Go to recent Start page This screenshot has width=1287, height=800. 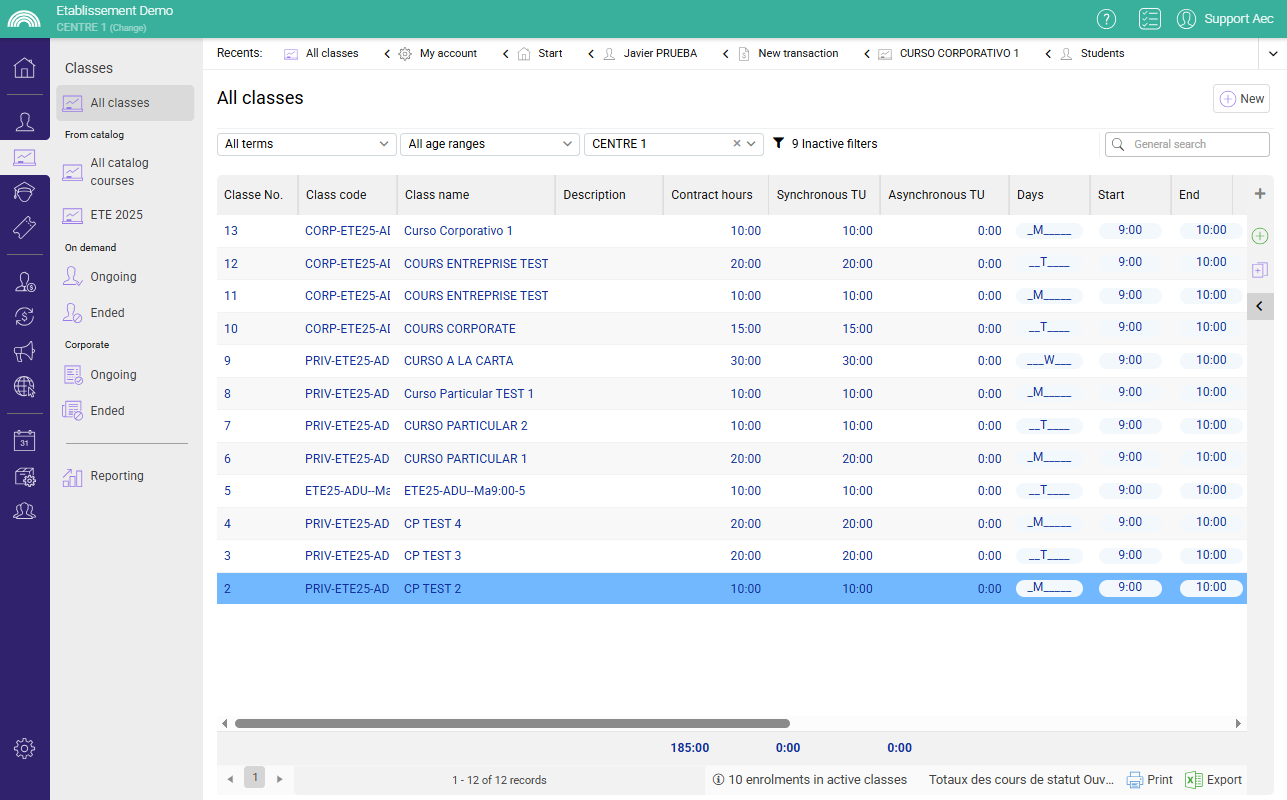point(539,54)
